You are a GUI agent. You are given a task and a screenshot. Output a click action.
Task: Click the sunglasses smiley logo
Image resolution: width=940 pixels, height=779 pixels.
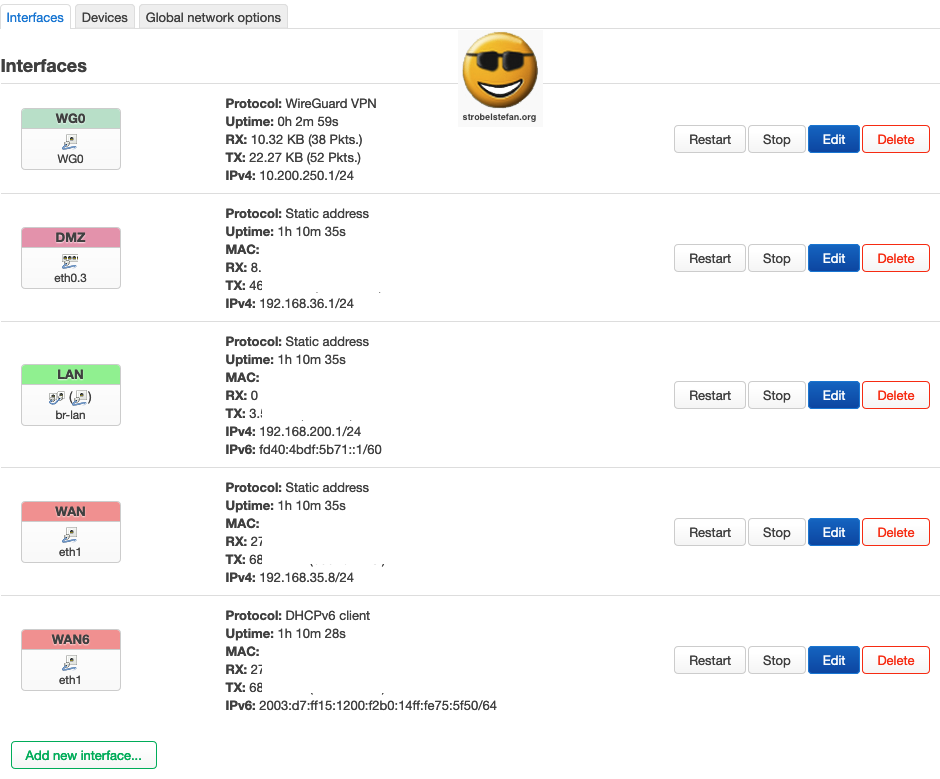(500, 70)
